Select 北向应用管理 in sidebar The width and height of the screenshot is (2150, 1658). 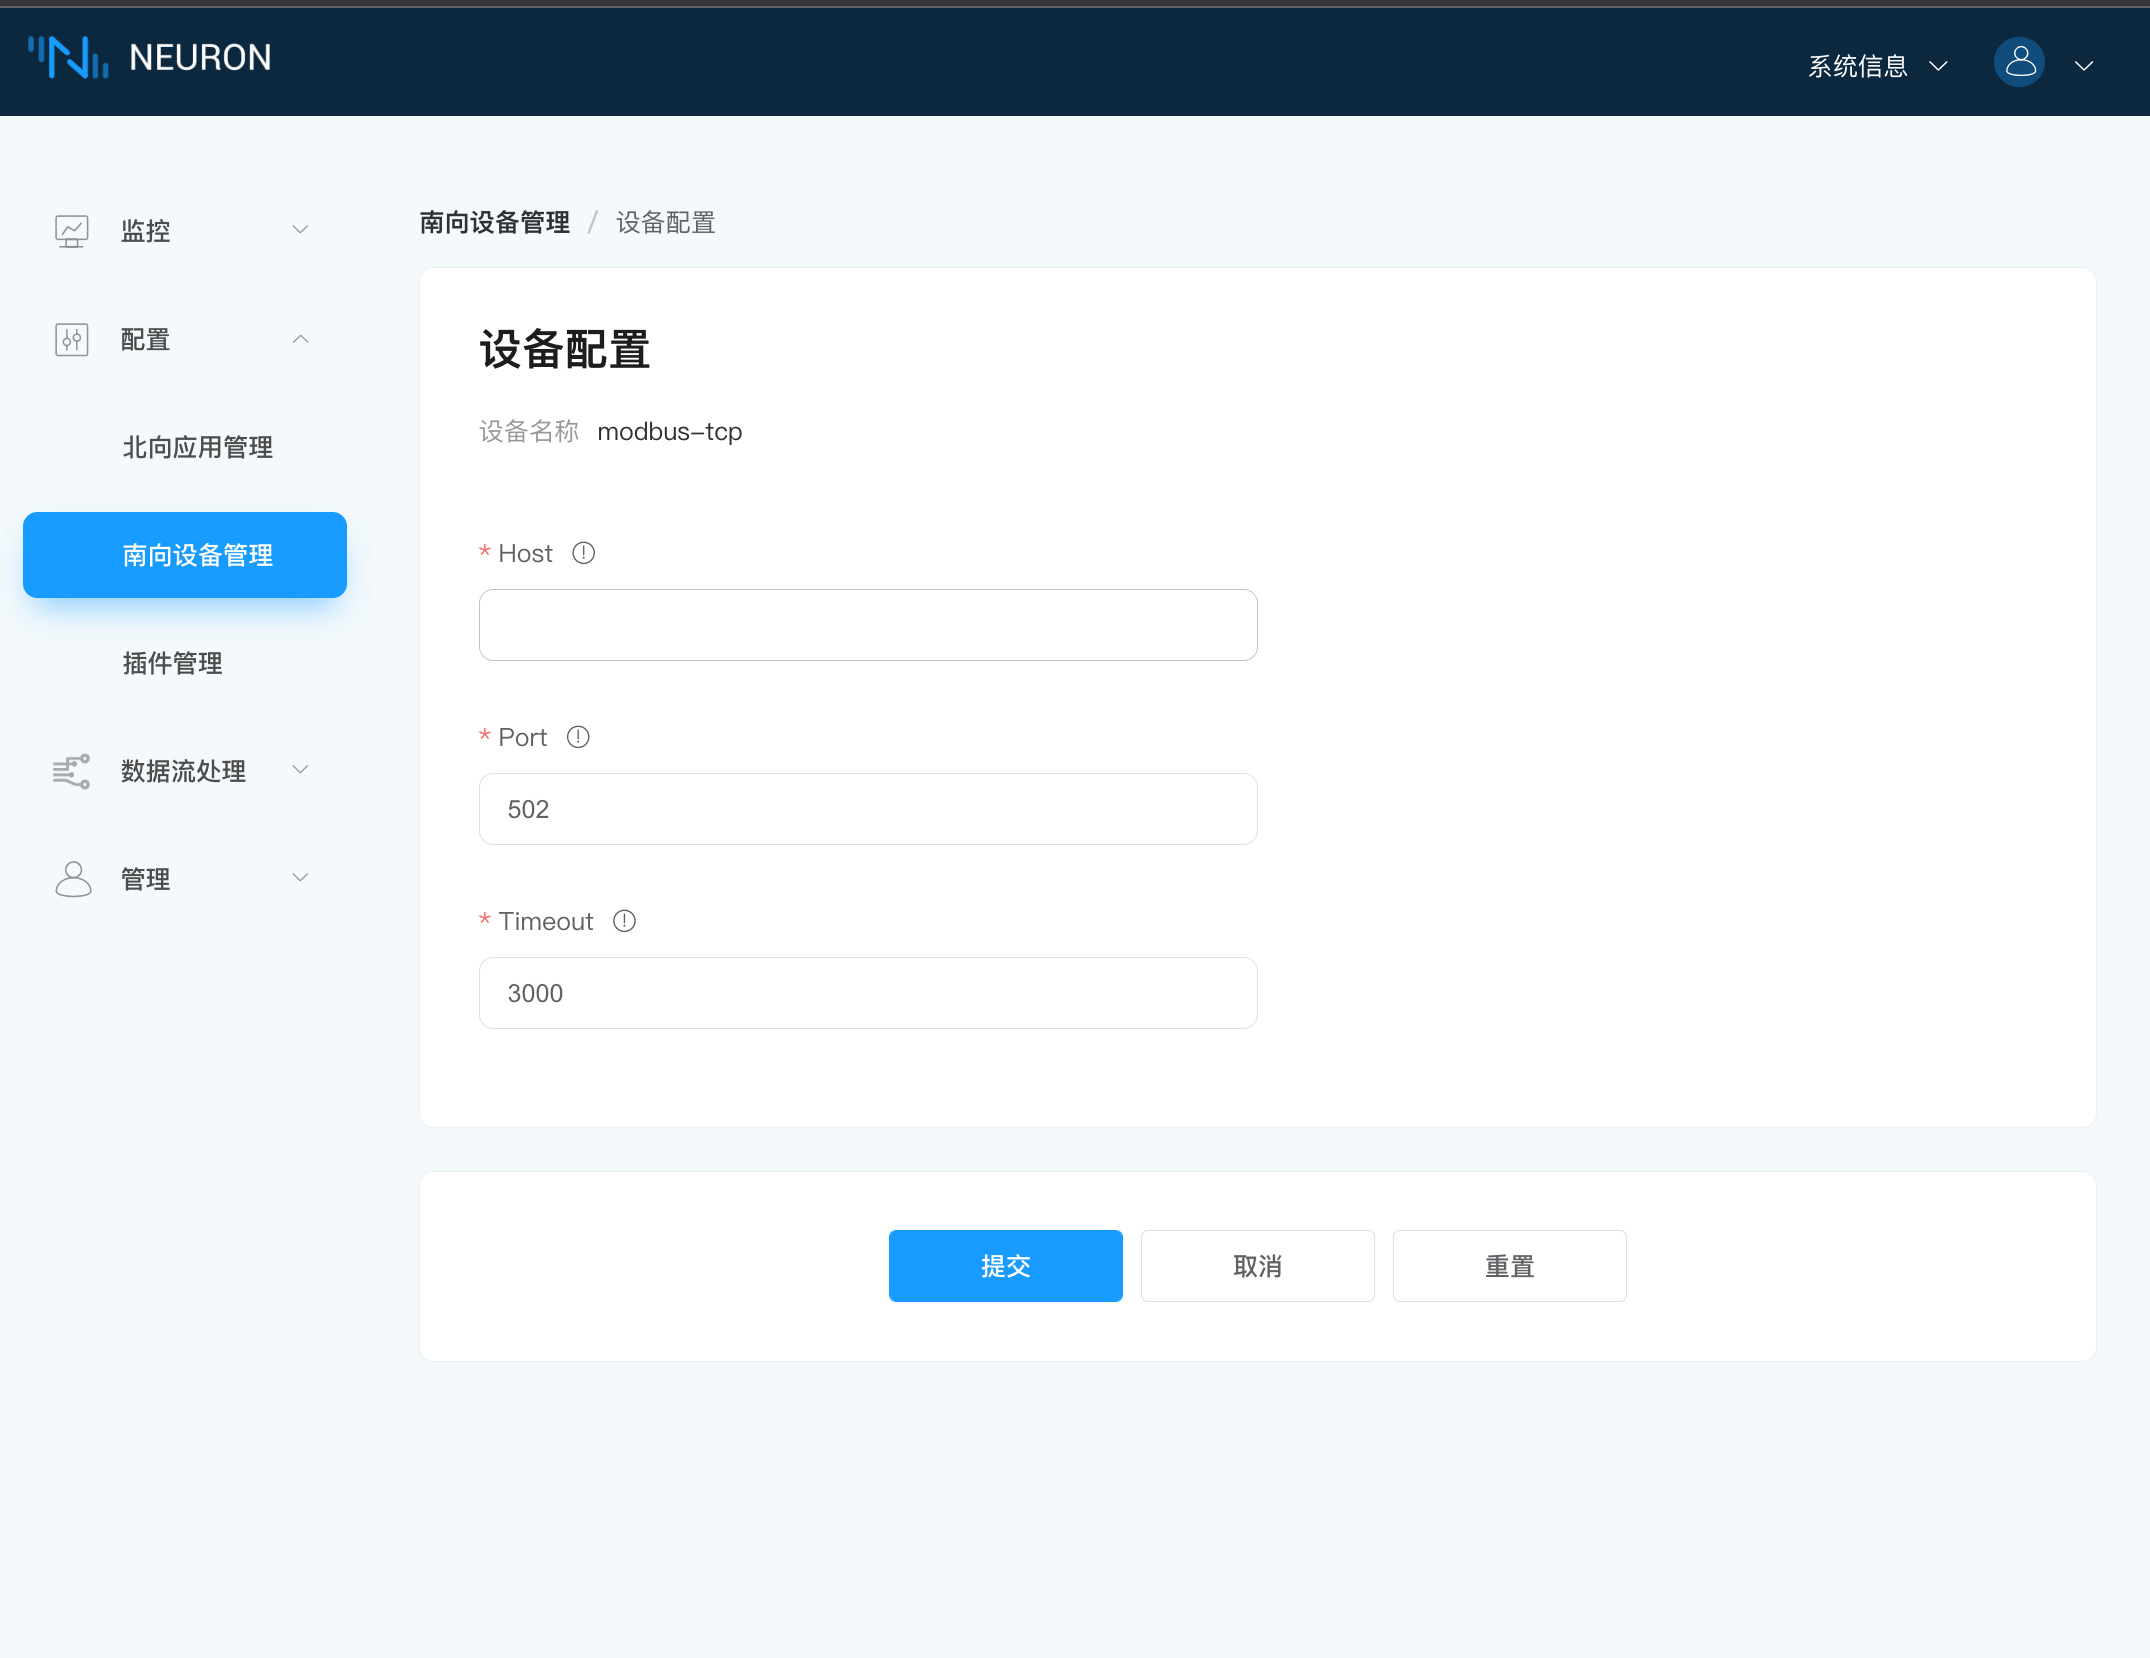[x=196, y=447]
